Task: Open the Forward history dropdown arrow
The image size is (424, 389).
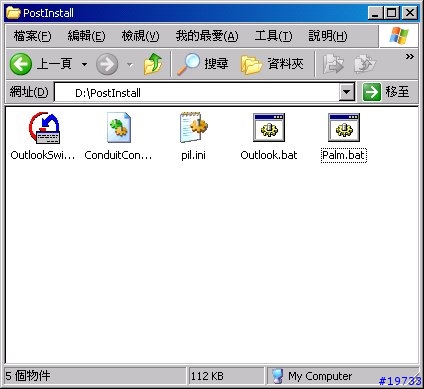Action: 130,64
